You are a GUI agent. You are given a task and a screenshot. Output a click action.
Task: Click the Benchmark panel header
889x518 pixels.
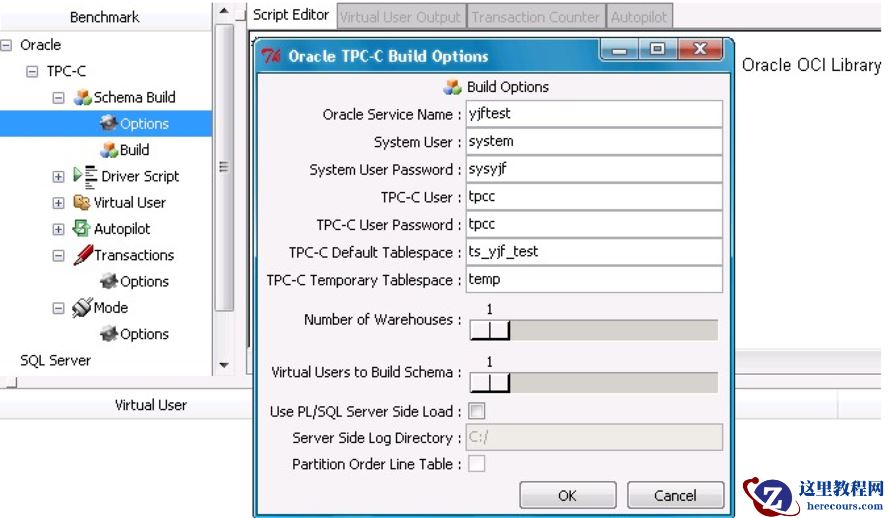(x=105, y=17)
